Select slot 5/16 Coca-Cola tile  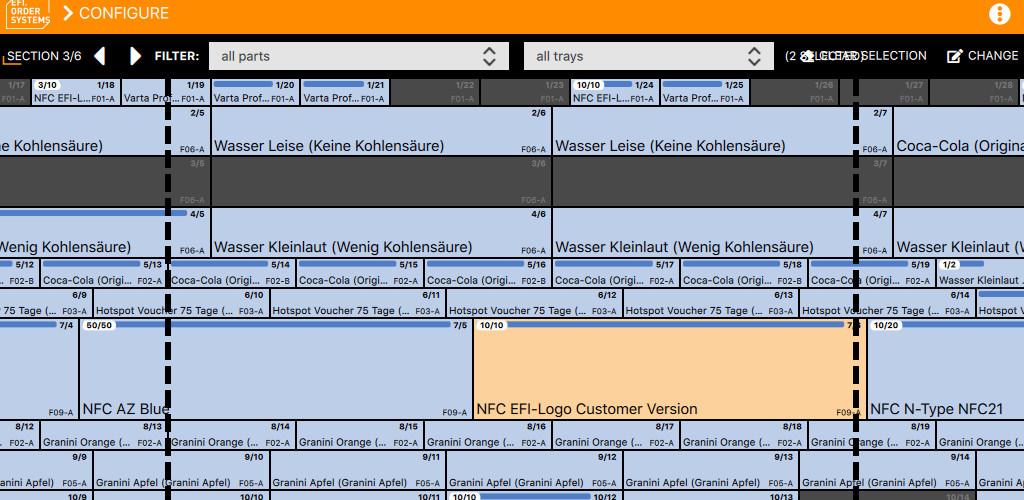pos(487,273)
